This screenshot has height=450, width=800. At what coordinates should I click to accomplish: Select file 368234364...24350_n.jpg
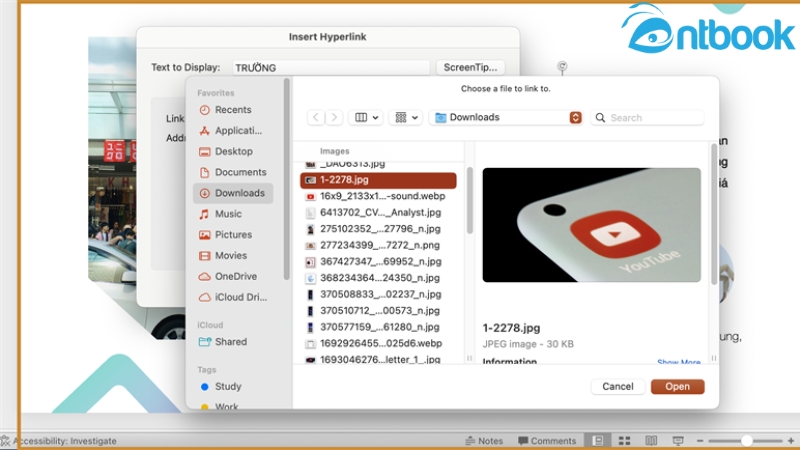pos(378,278)
